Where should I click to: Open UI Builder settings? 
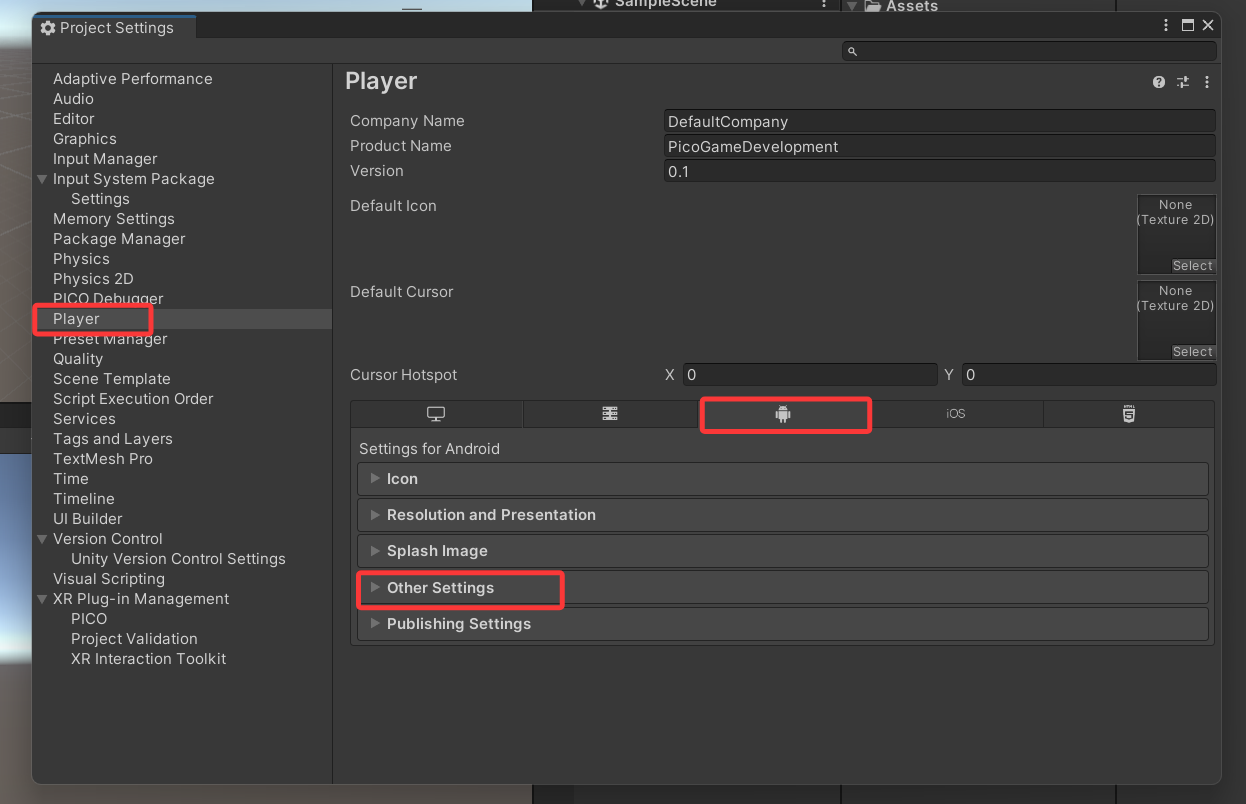[87, 519]
